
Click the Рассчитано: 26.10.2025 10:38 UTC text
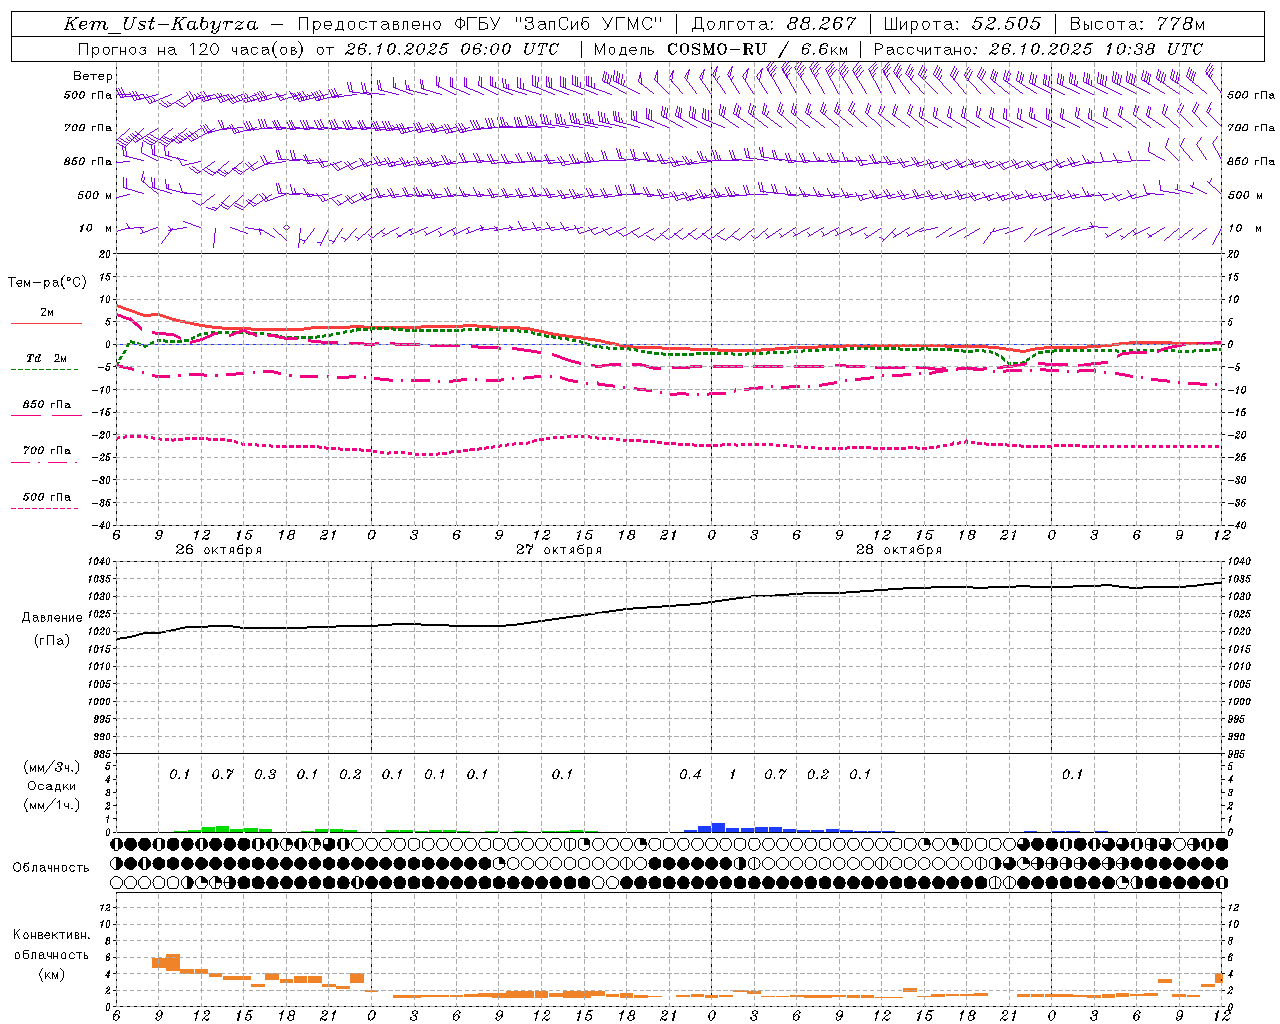click(x=1038, y=49)
